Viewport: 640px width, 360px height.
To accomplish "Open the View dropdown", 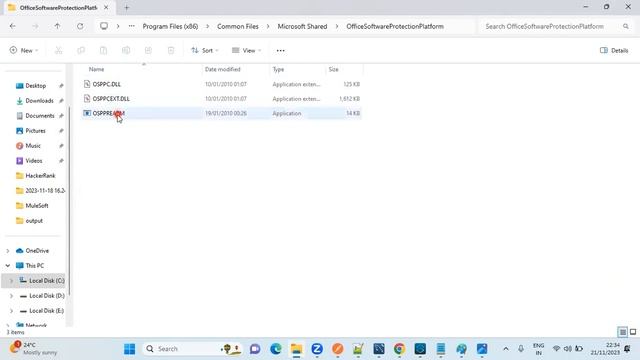I will (x=246, y=50).
